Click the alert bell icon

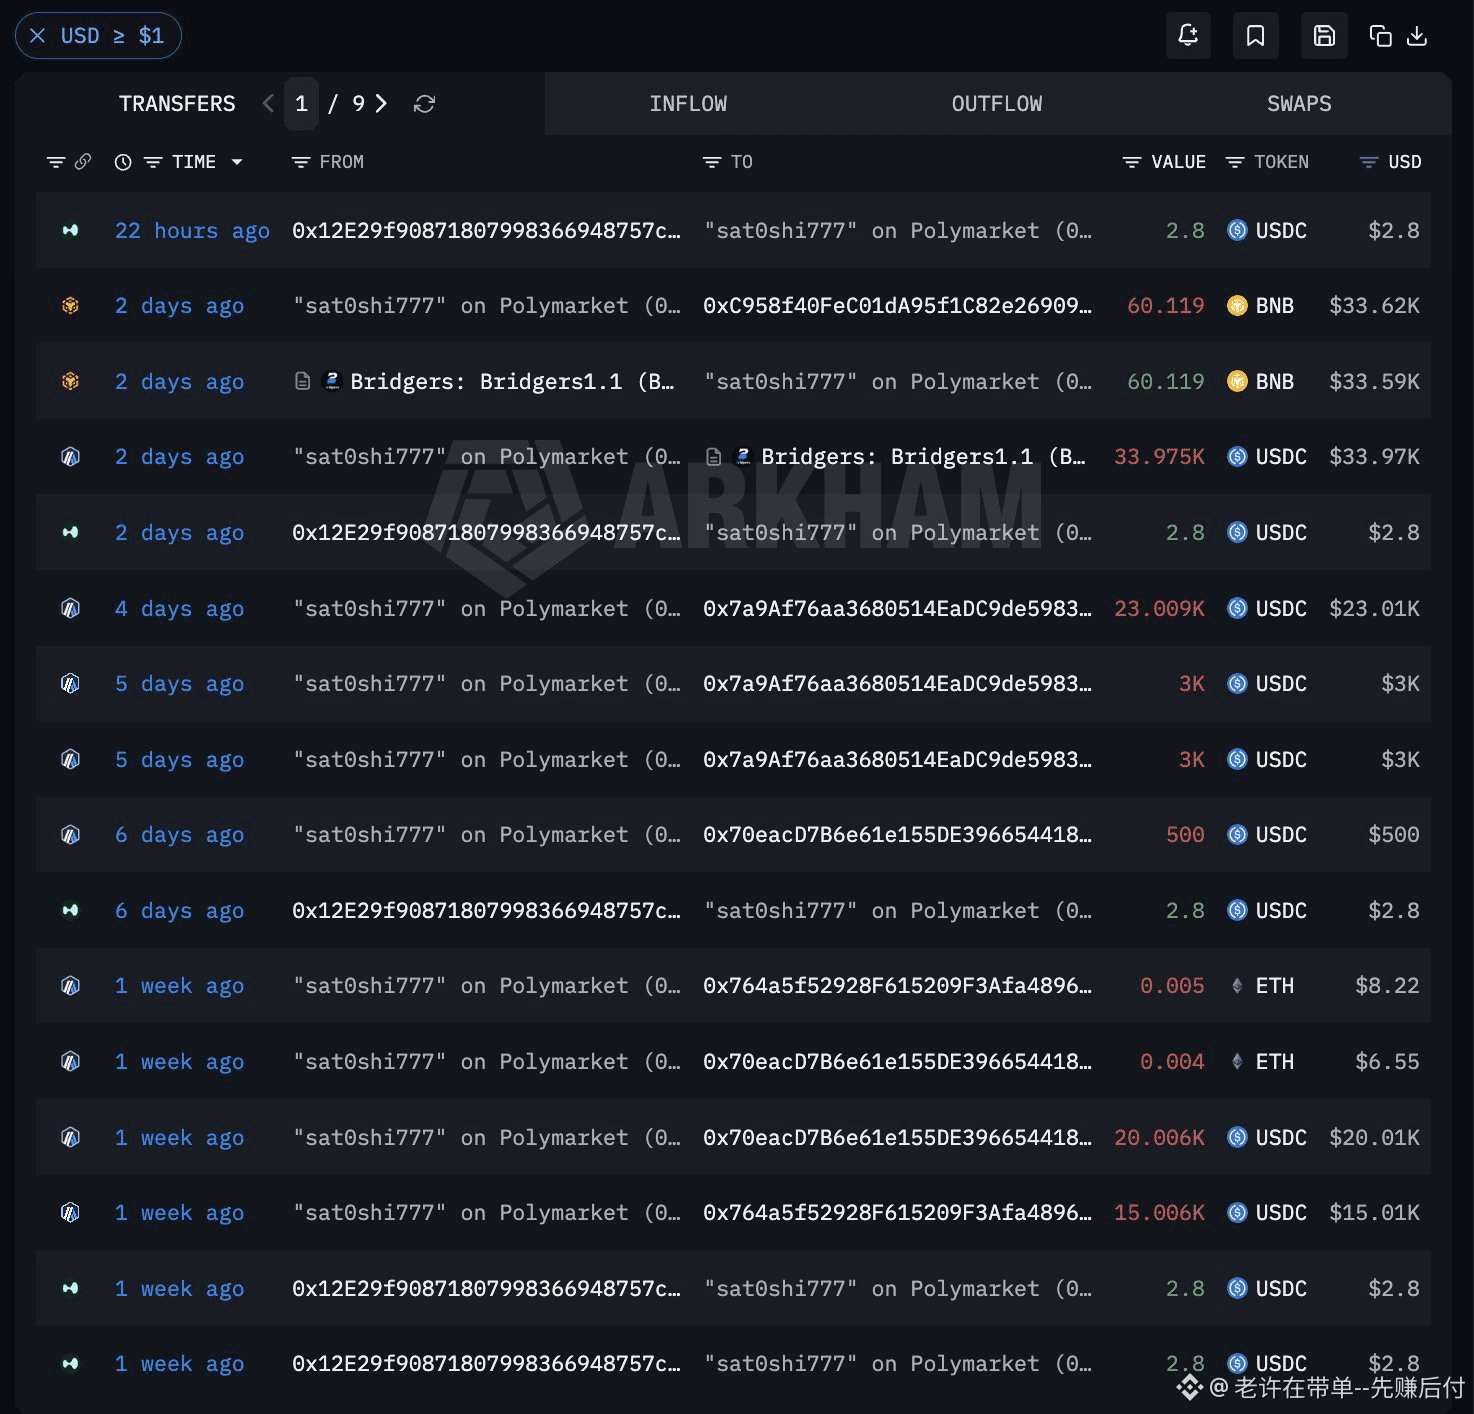tap(1188, 36)
